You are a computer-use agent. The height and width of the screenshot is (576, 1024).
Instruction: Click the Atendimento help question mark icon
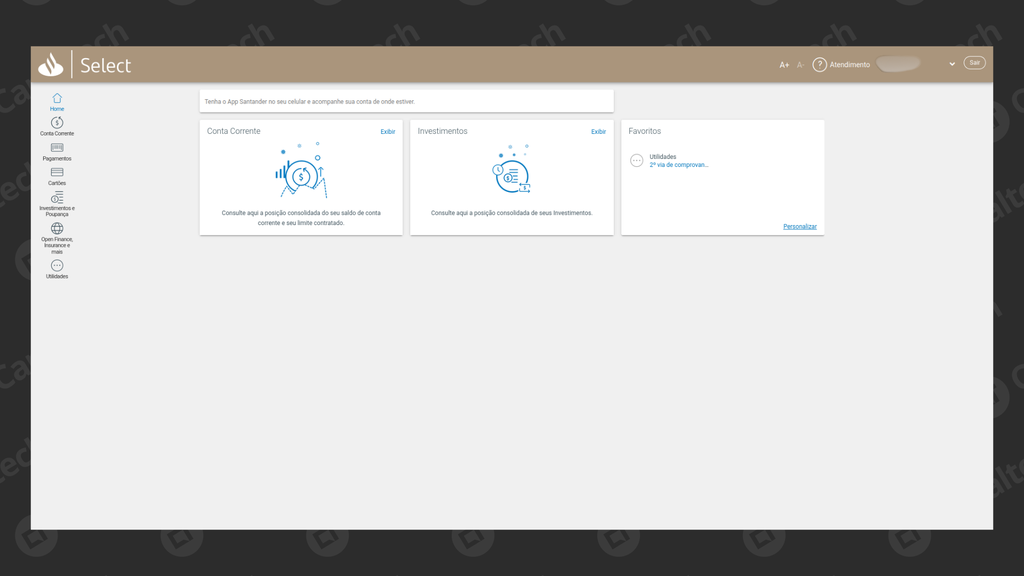pyautogui.click(x=819, y=65)
